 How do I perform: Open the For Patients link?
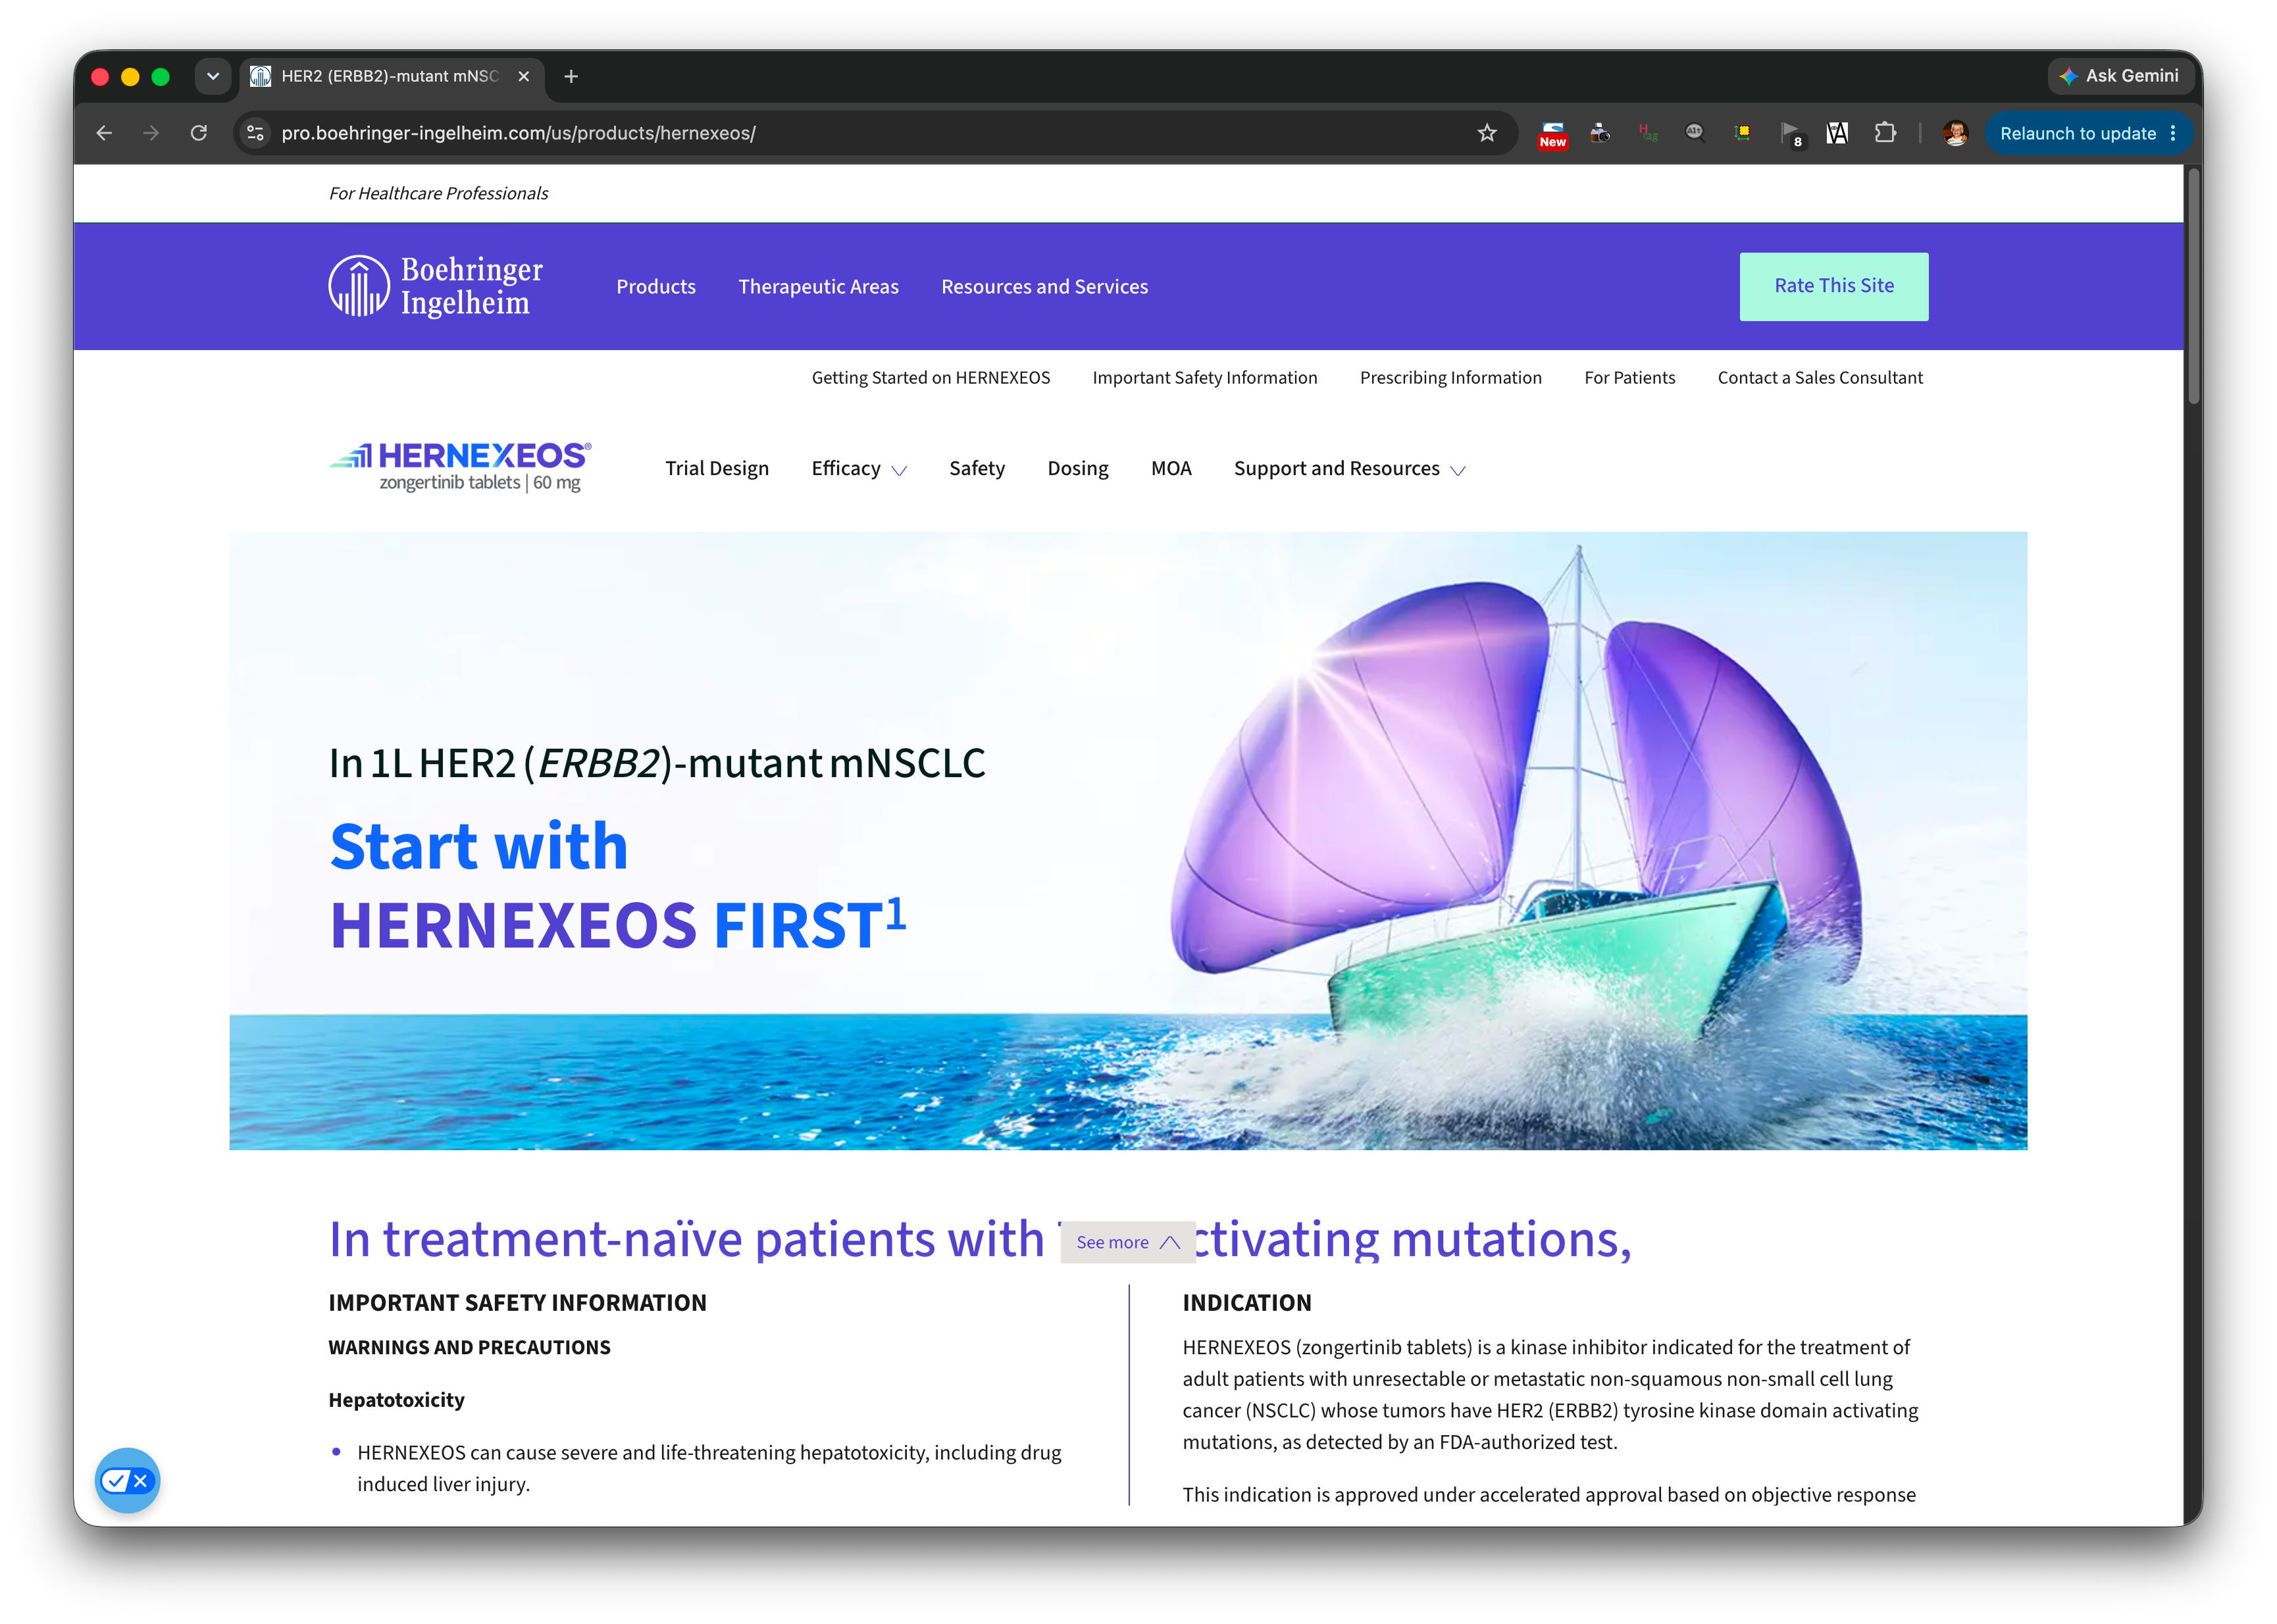tap(1630, 378)
